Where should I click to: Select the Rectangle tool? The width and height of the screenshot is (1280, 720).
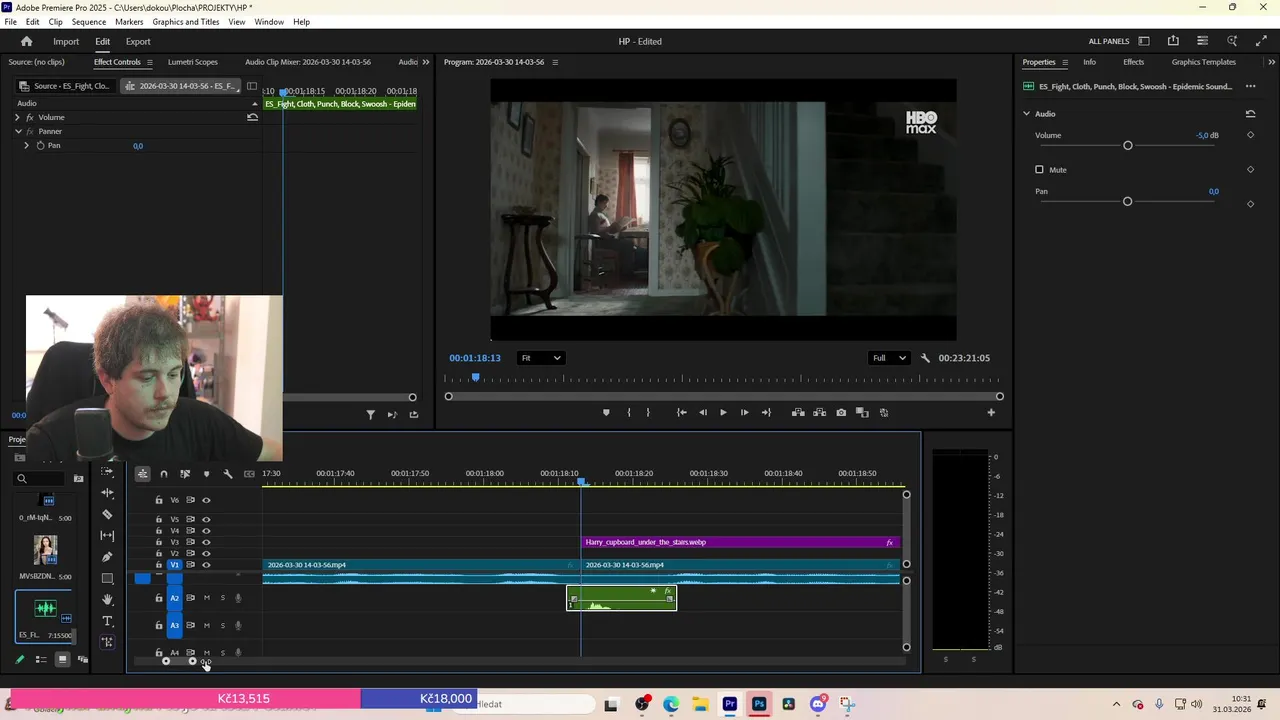click(x=107, y=578)
